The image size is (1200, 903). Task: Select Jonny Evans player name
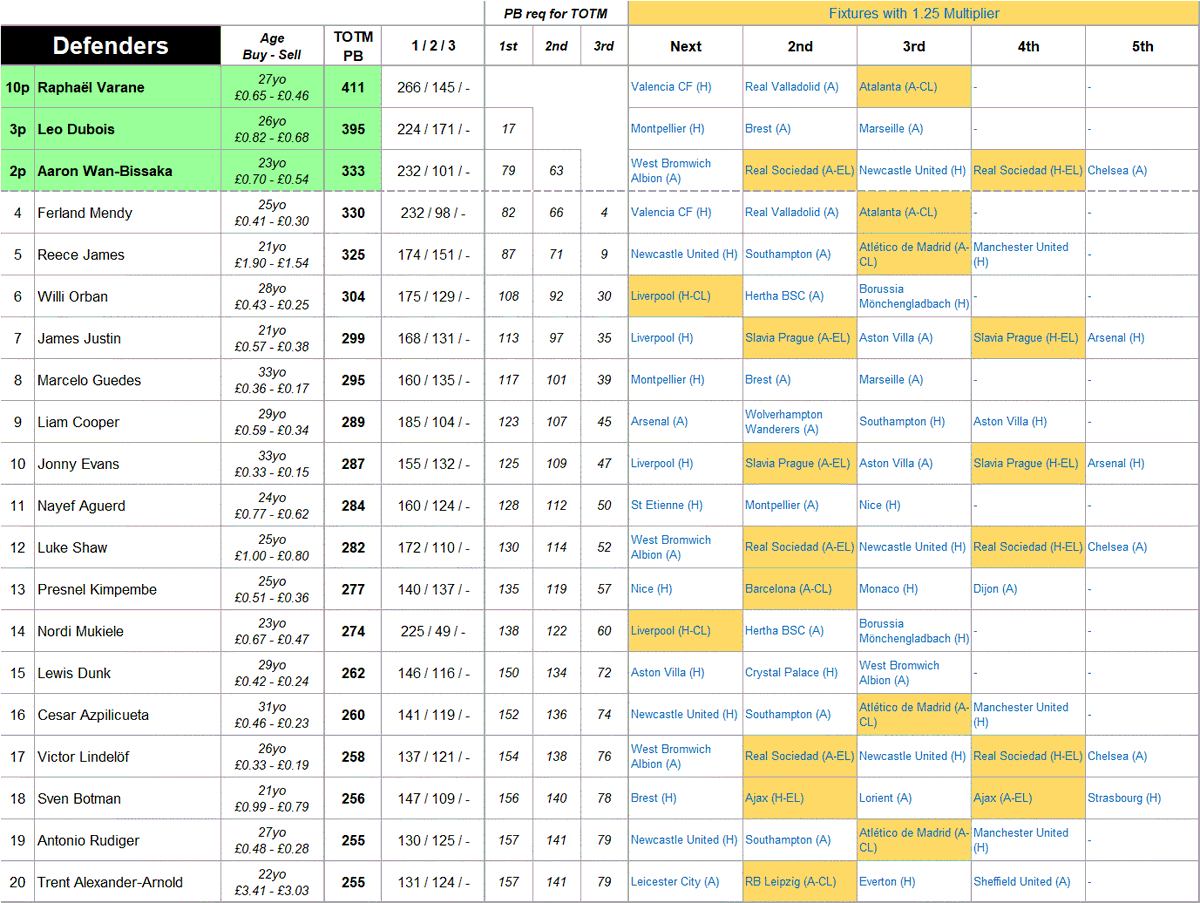click(x=78, y=465)
